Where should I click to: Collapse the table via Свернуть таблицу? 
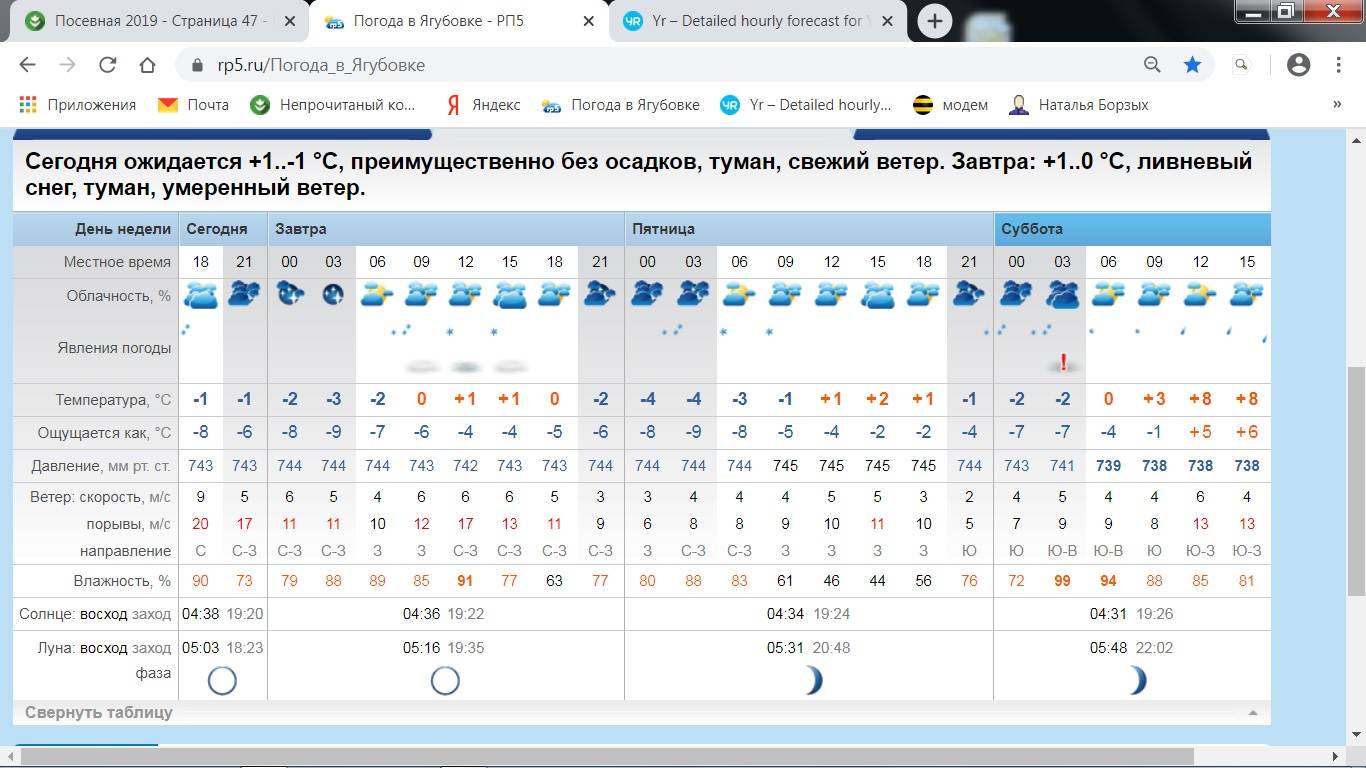click(99, 713)
